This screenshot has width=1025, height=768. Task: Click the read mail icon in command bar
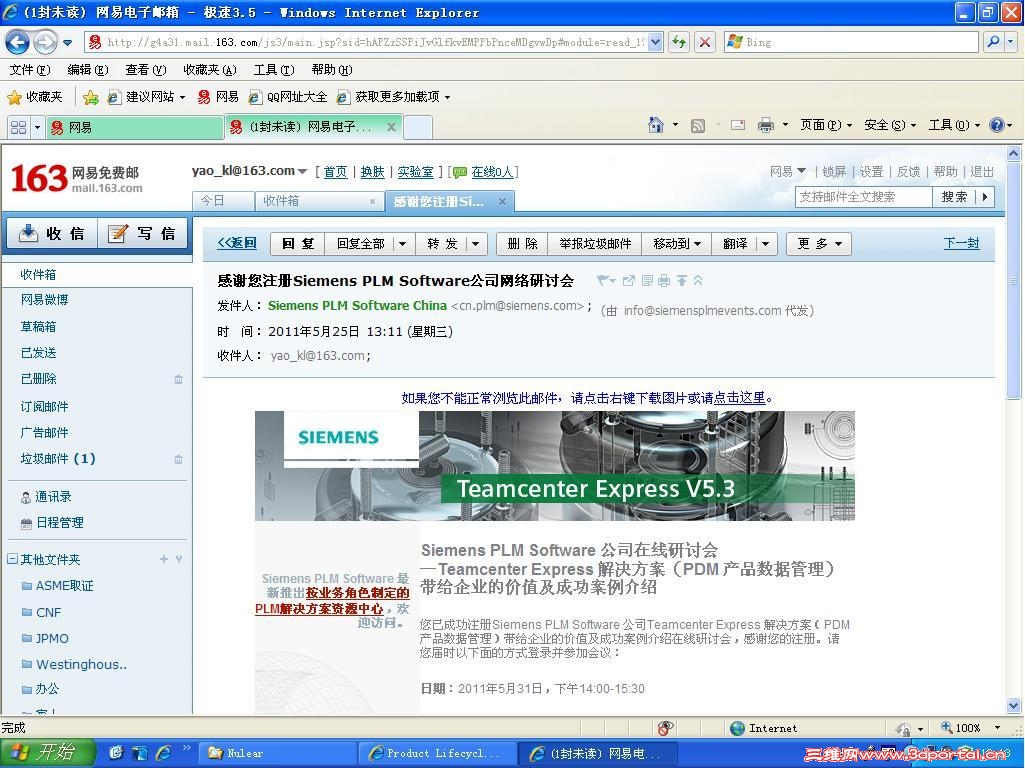point(738,125)
